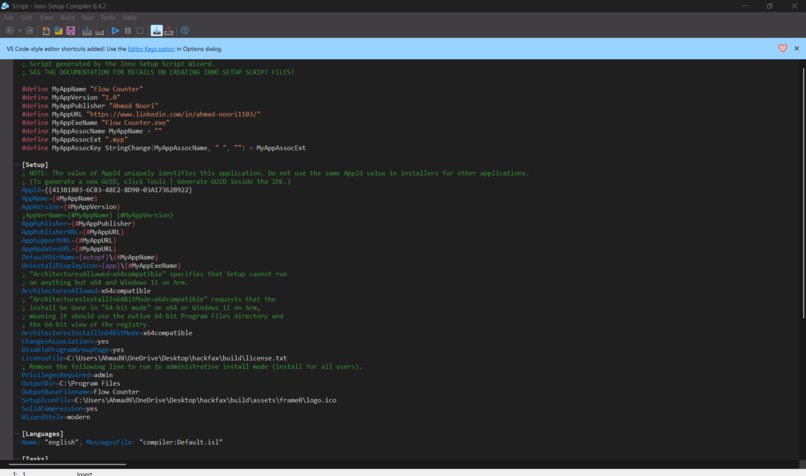Click the ArchitecturesInstallIn64BitMode line
This screenshot has height=476, width=806.
point(107,333)
